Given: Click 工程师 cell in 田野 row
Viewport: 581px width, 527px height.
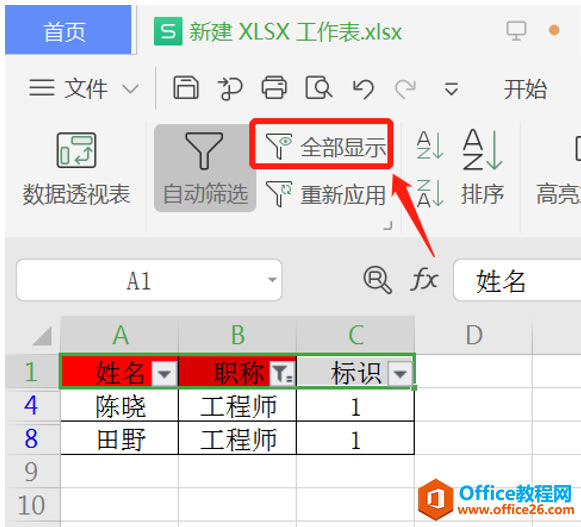Looking at the screenshot, I should tap(238, 438).
